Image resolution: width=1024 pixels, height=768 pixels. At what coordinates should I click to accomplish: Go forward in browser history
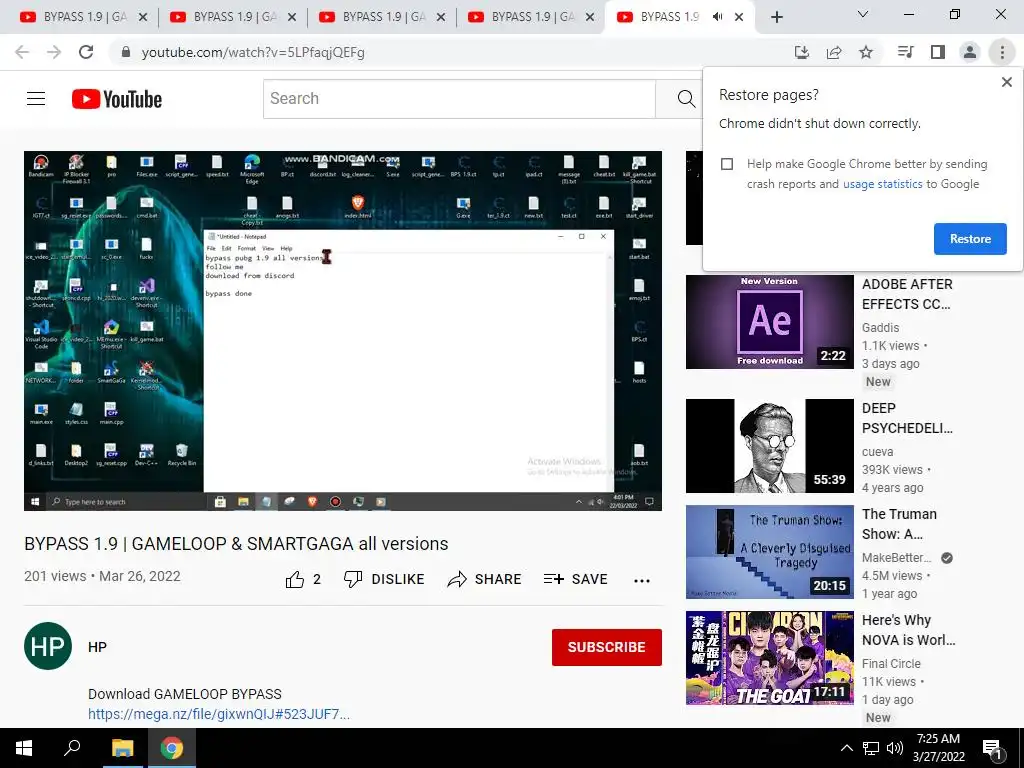tap(54, 52)
